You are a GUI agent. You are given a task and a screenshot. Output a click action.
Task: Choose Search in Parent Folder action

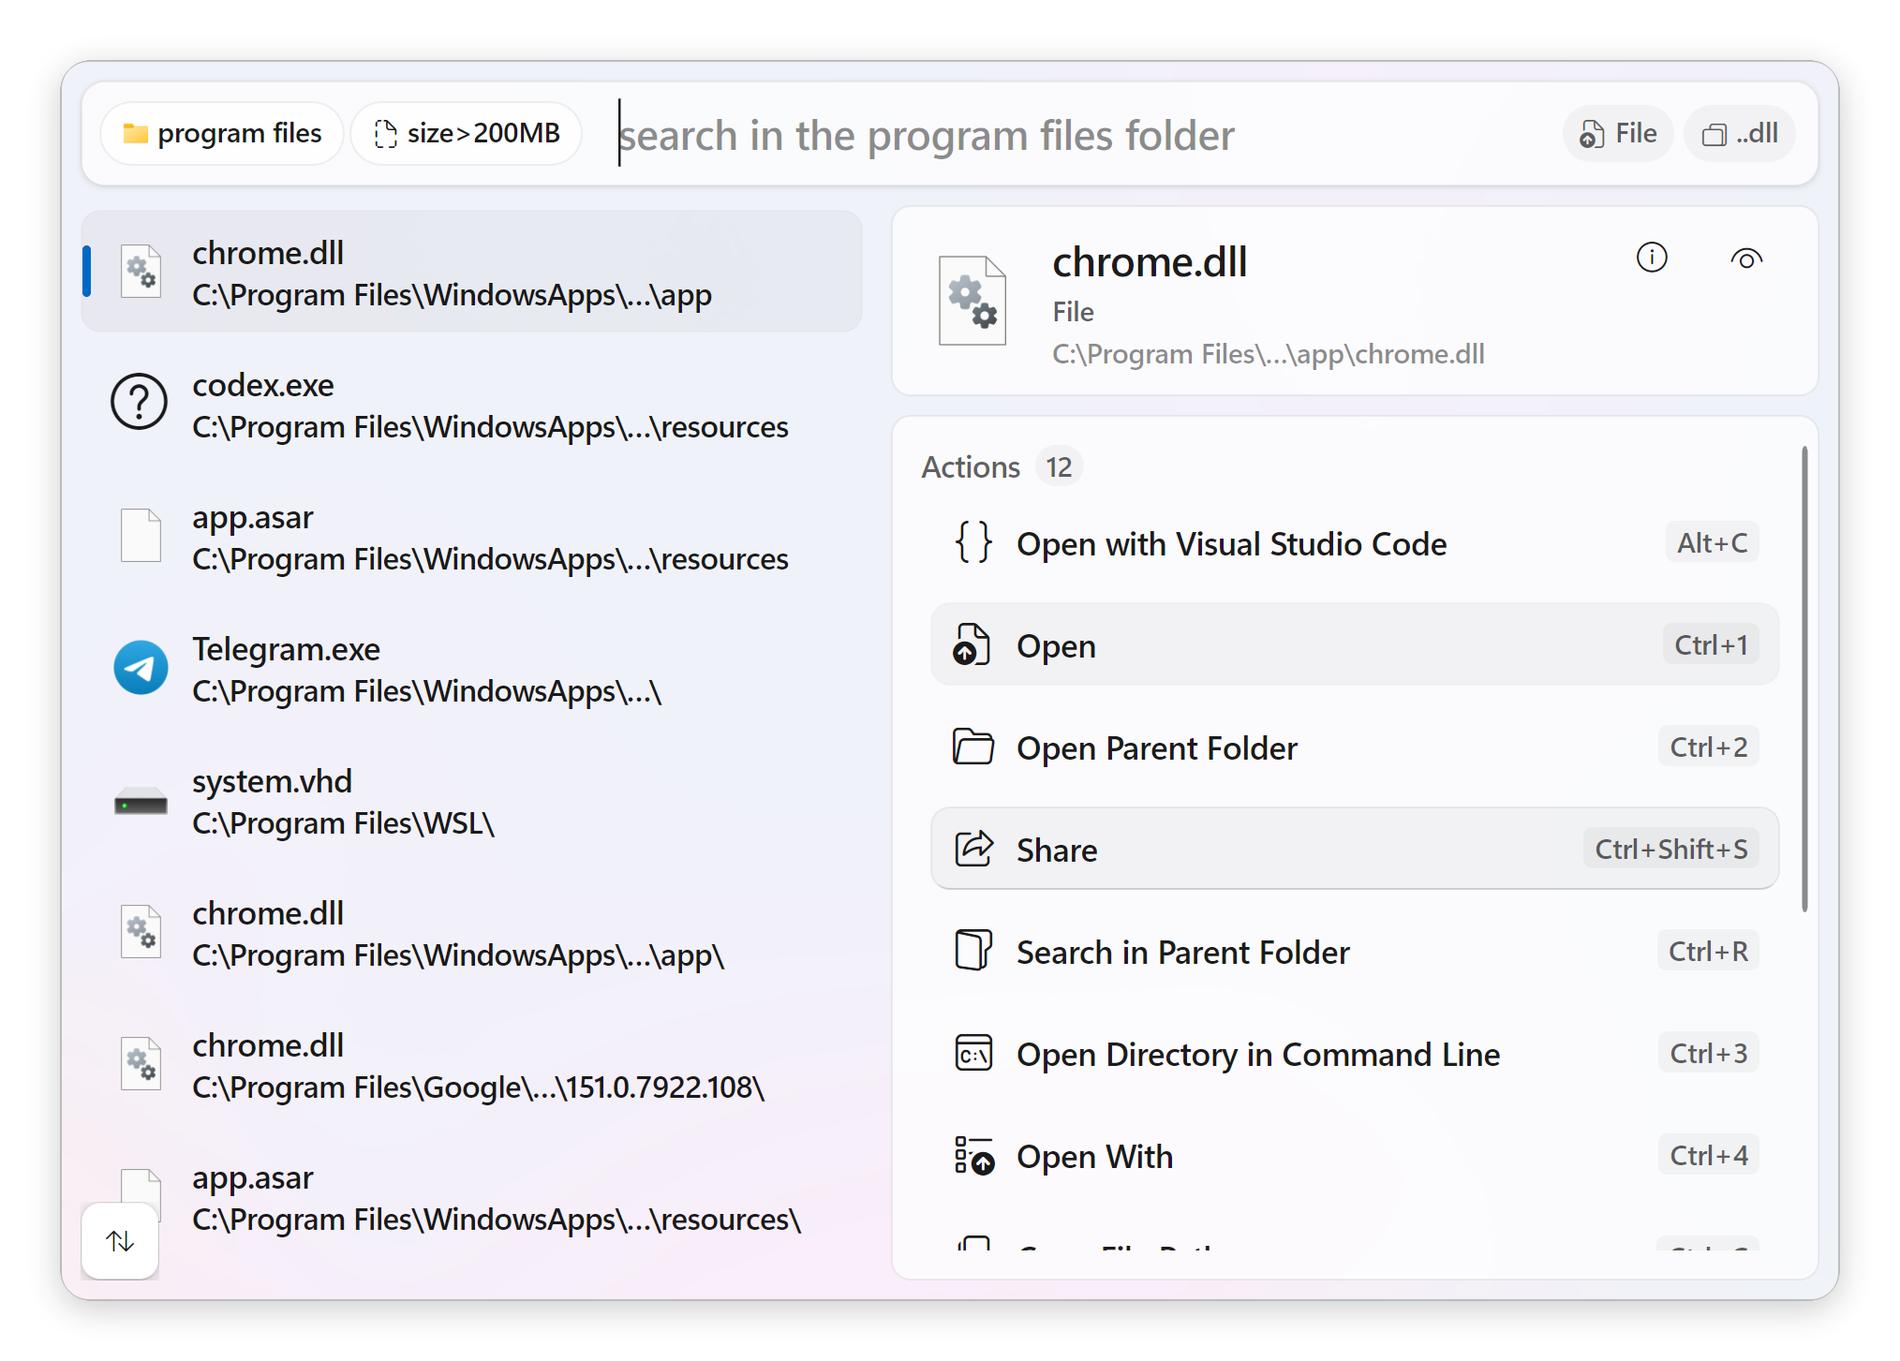click(1354, 951)
